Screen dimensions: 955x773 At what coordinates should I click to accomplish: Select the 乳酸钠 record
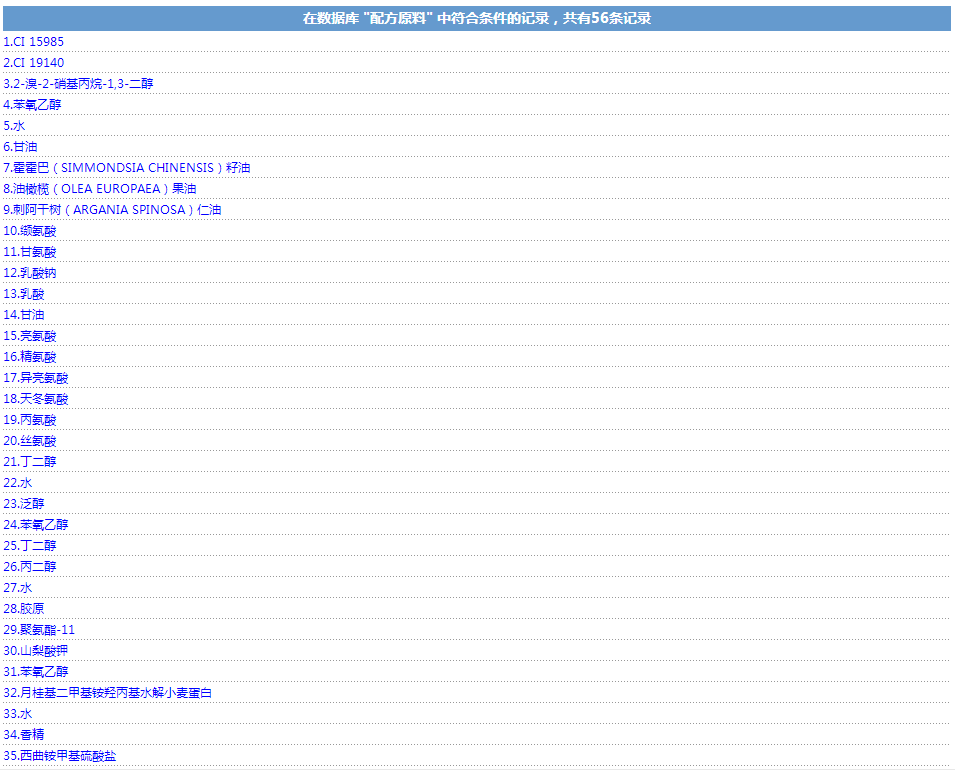tap(30, 273)
